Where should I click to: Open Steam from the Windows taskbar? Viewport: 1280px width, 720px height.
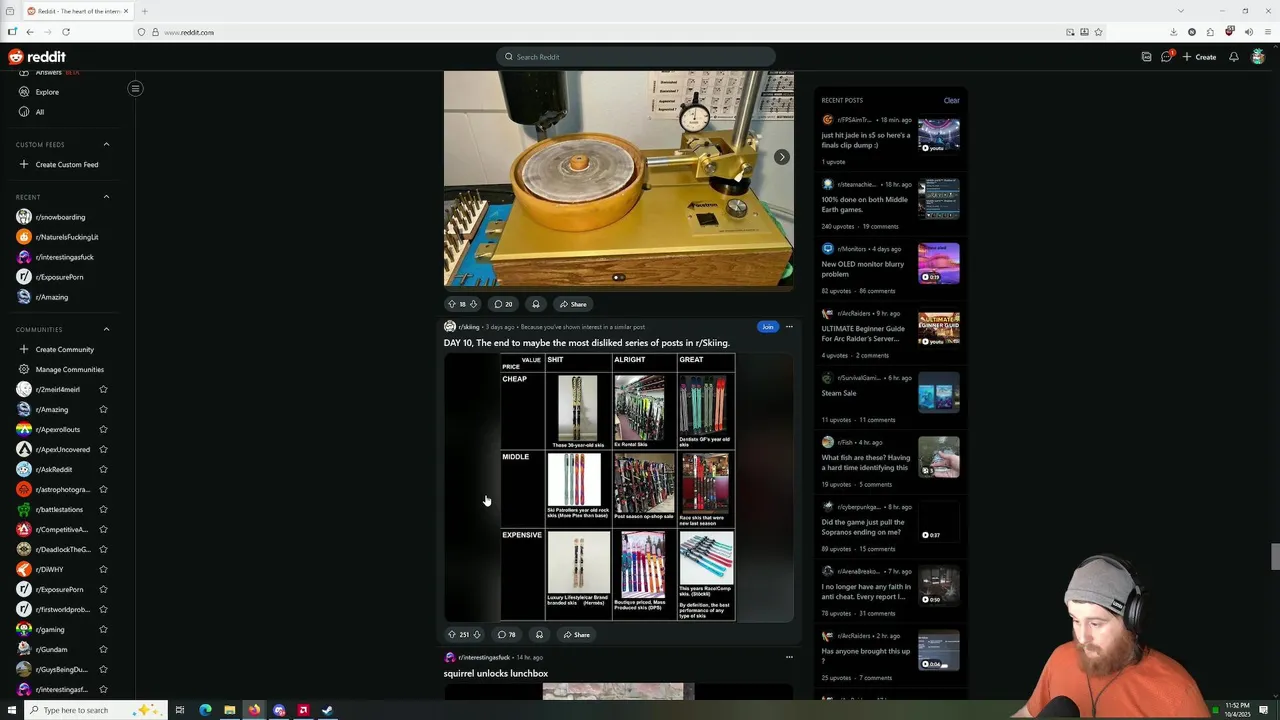click(327, 710)
